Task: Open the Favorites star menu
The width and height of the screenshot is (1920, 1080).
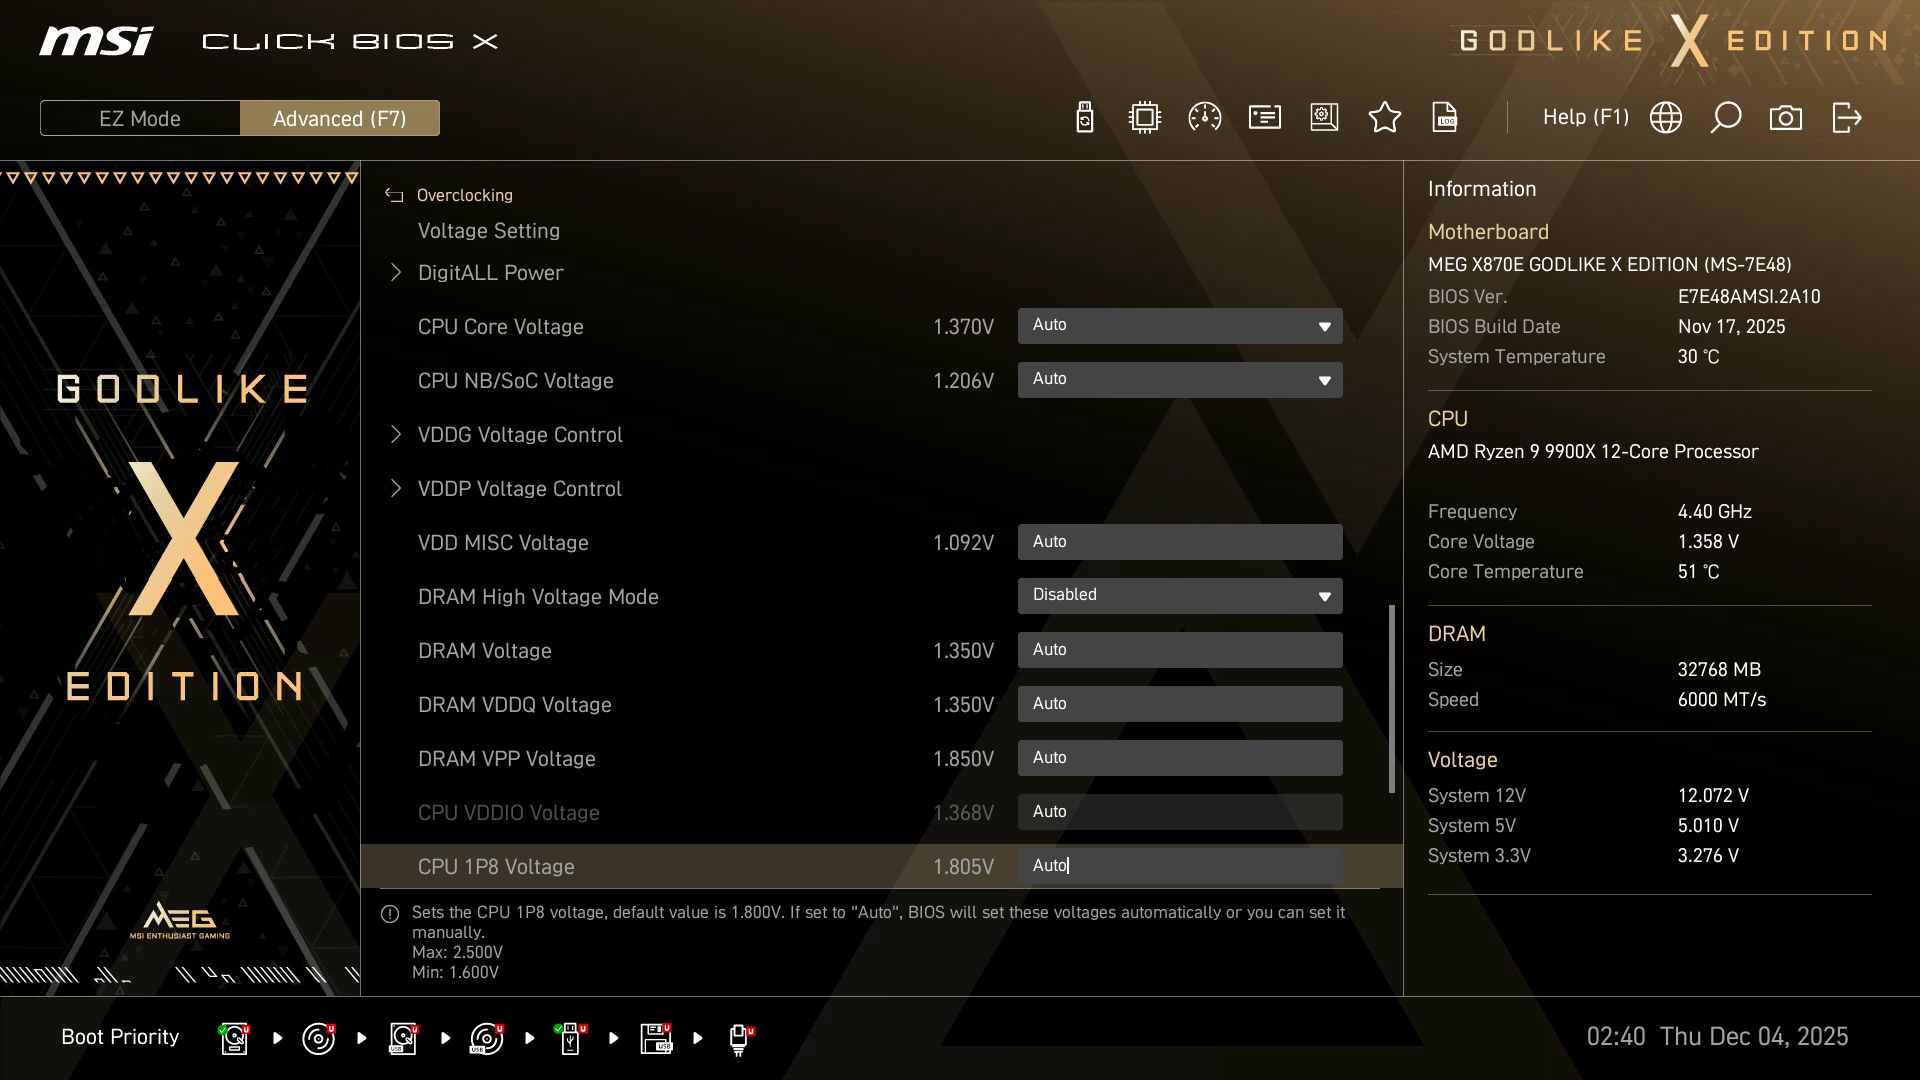Action: click(x=1385, y=117)
